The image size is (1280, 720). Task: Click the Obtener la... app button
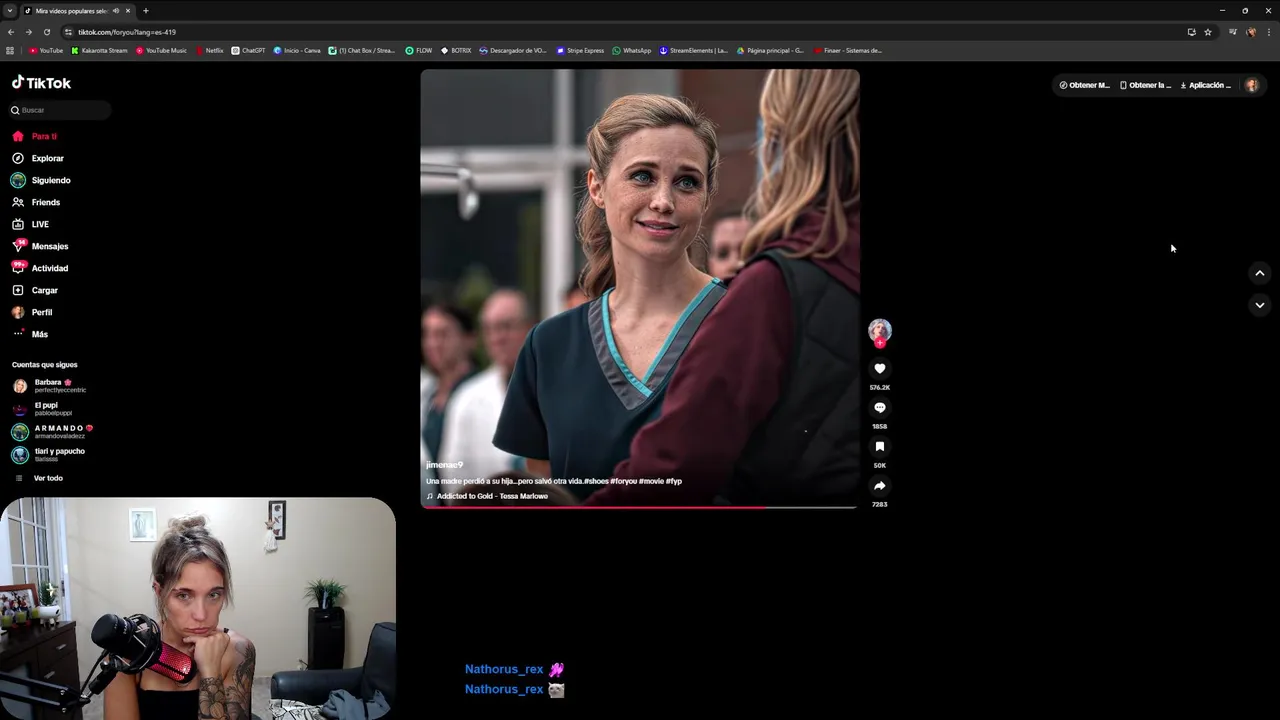[x=1146, y=85]
